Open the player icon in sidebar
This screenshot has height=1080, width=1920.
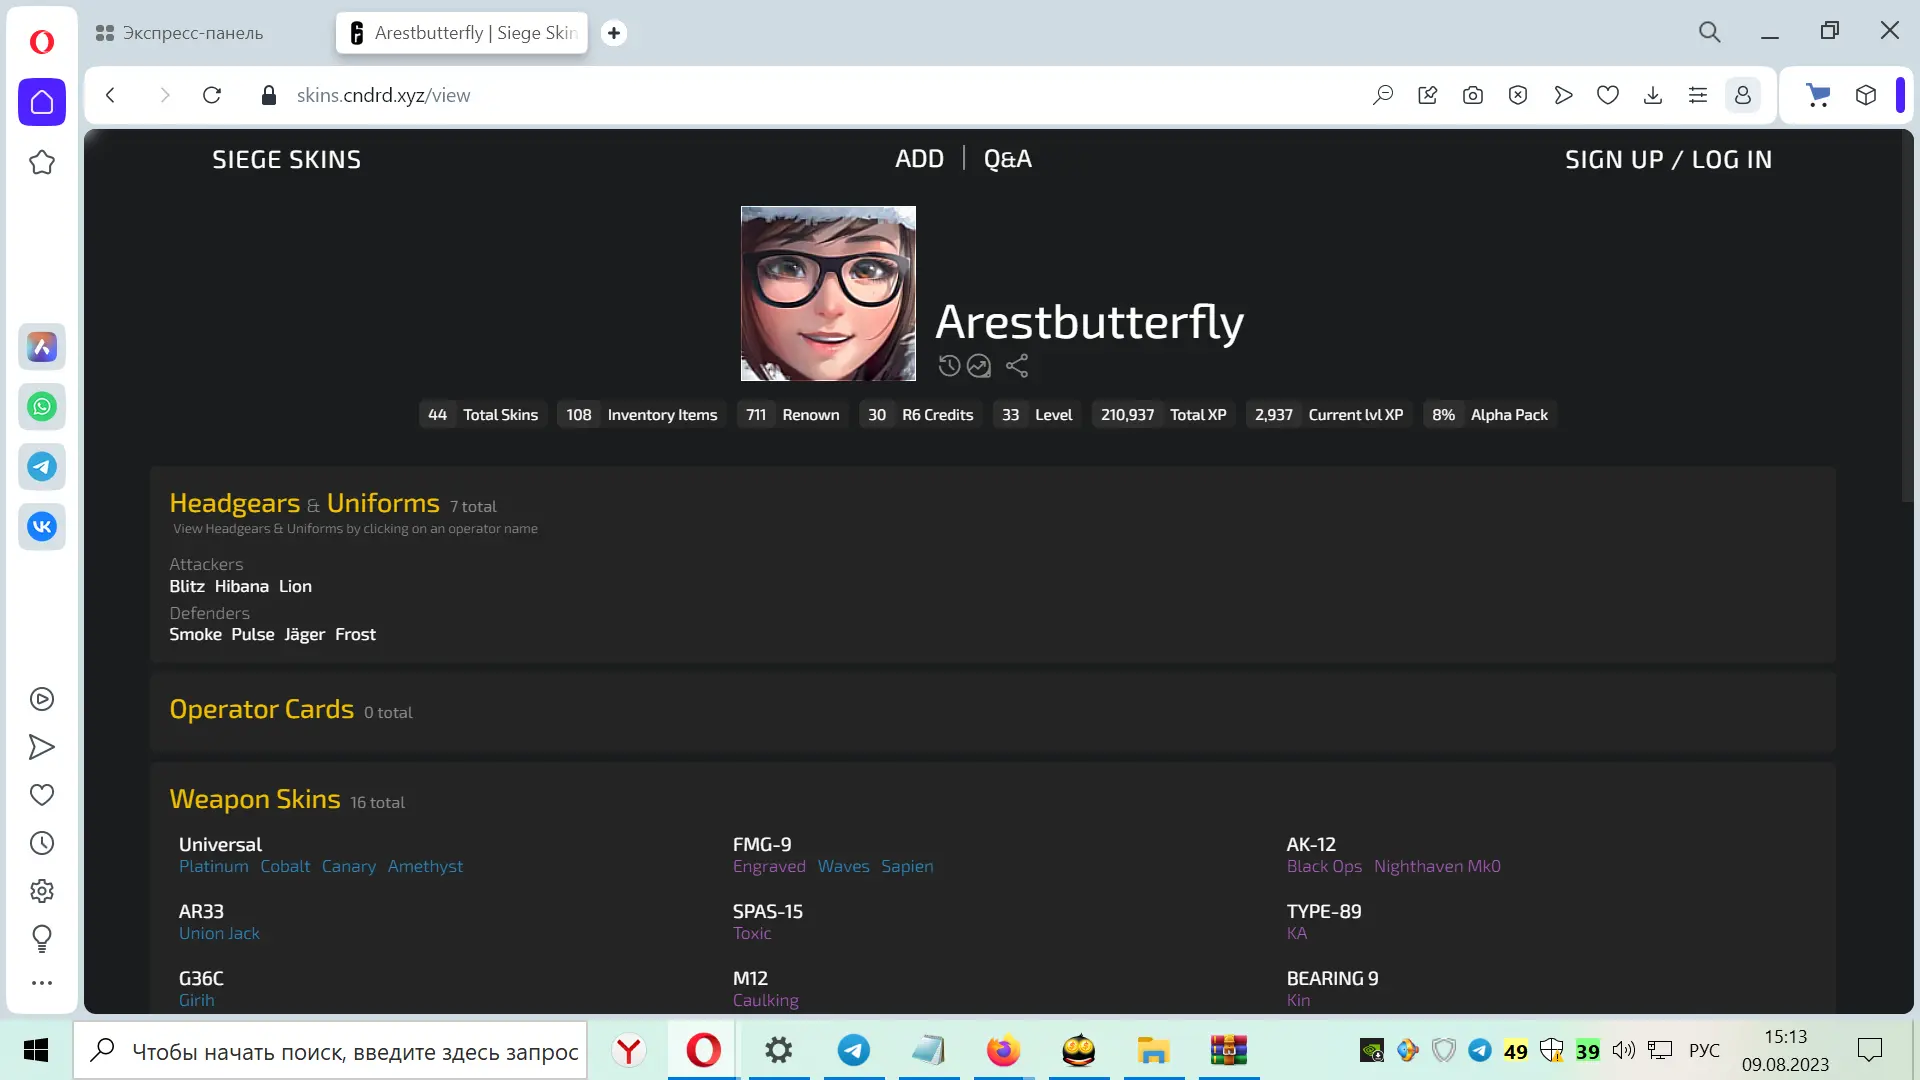pos(42,699)
